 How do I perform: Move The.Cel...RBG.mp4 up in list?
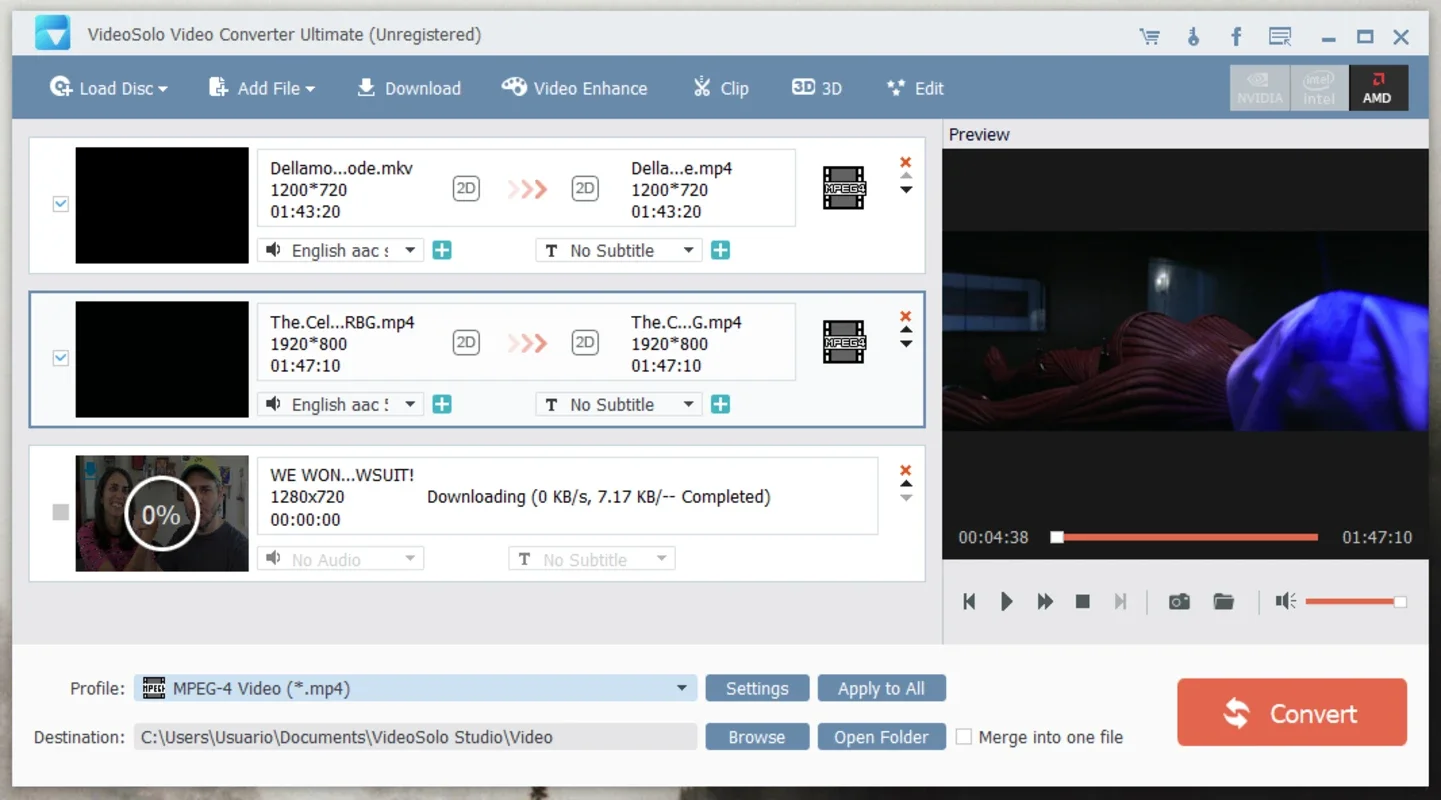coord(906,330)
